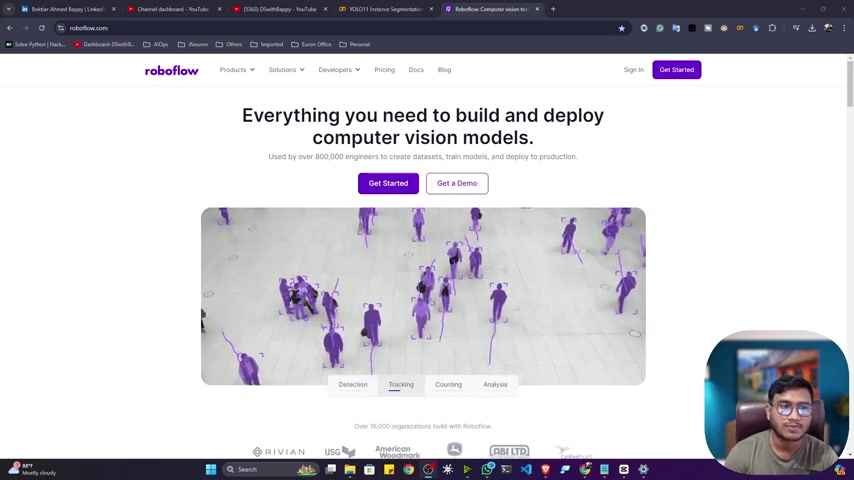Open the Personal bookmark folder
This screenshot has height=480, width=854.
(x=355, y=44)
